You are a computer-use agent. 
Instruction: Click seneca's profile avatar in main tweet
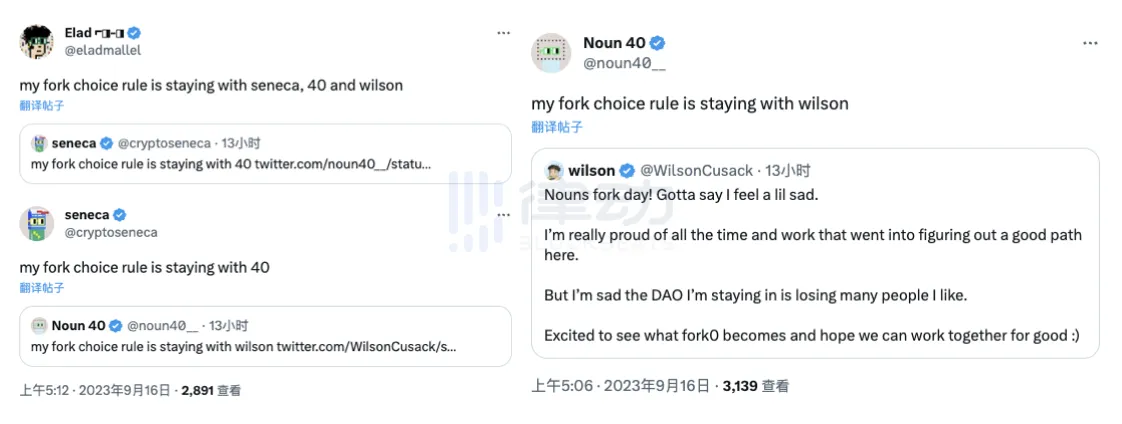pos(36,224)
